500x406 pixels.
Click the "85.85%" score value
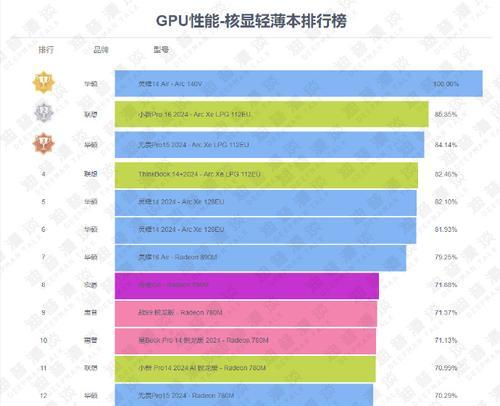(x=446, y=114)
